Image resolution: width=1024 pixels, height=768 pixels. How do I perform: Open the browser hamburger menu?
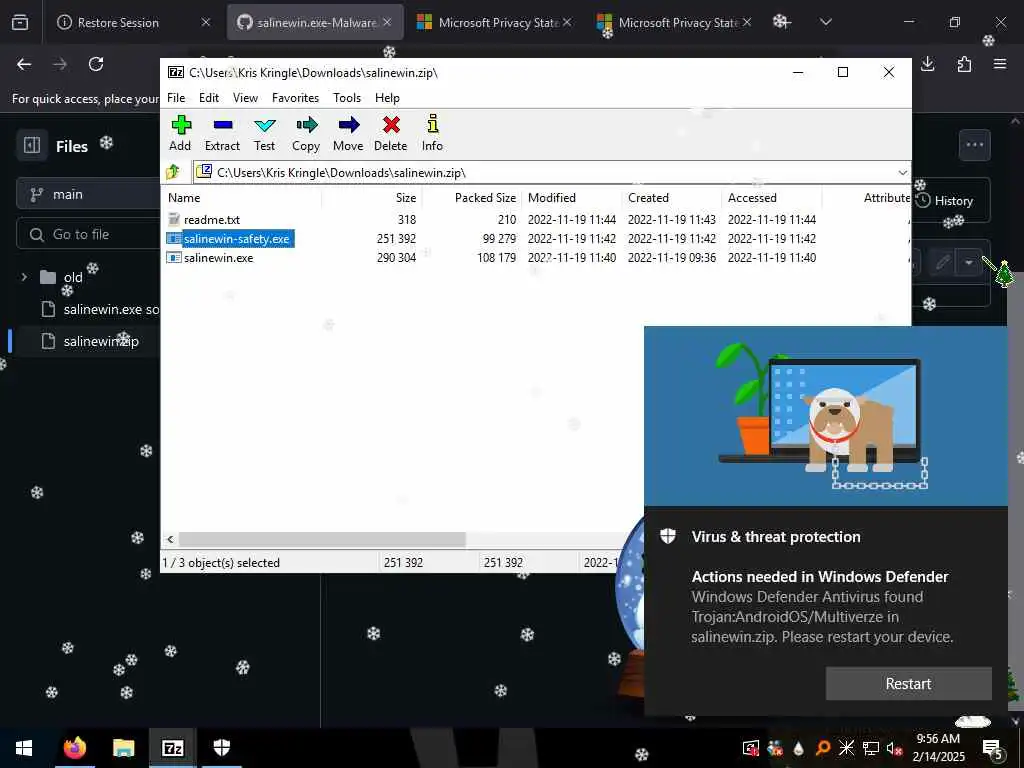point(1000,64)
